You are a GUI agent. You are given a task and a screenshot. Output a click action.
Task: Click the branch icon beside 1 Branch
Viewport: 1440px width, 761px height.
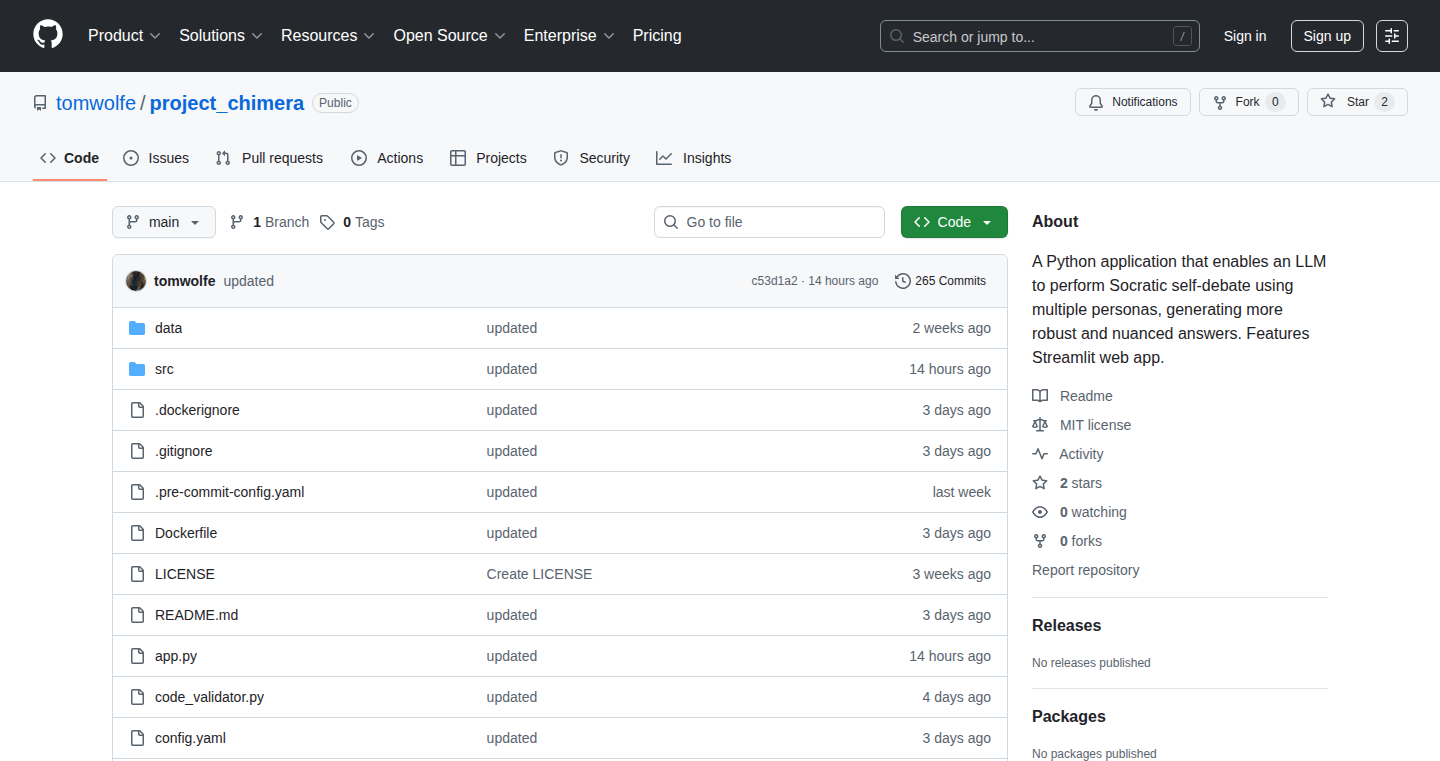(x=237, y=222)
